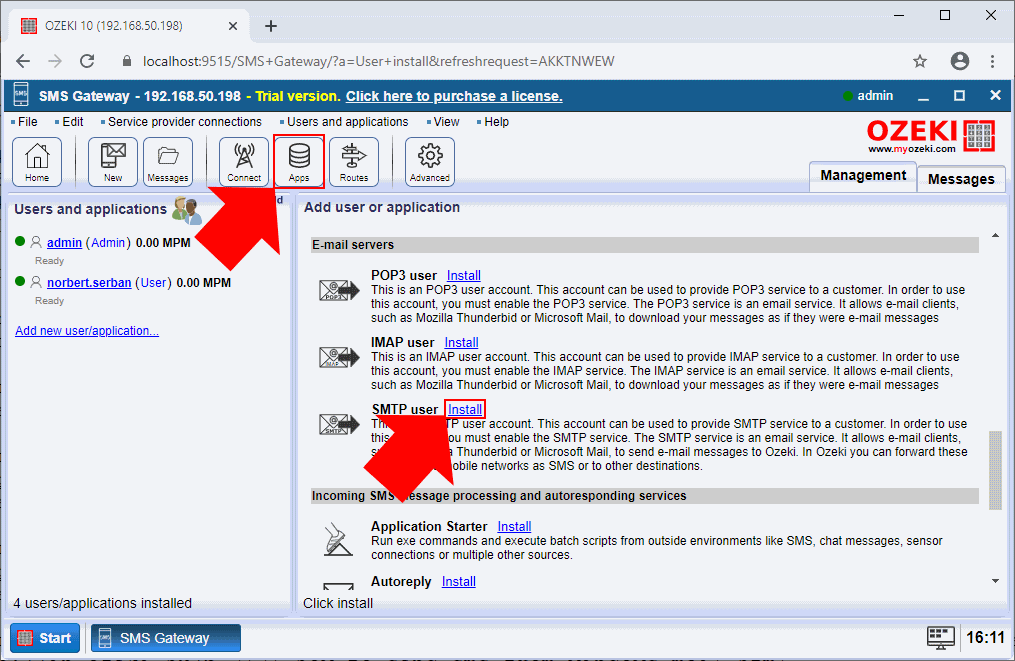Click the green status dot beside admin user
This screenshot has width=1015, height=661.
click(x=19, y=241)
